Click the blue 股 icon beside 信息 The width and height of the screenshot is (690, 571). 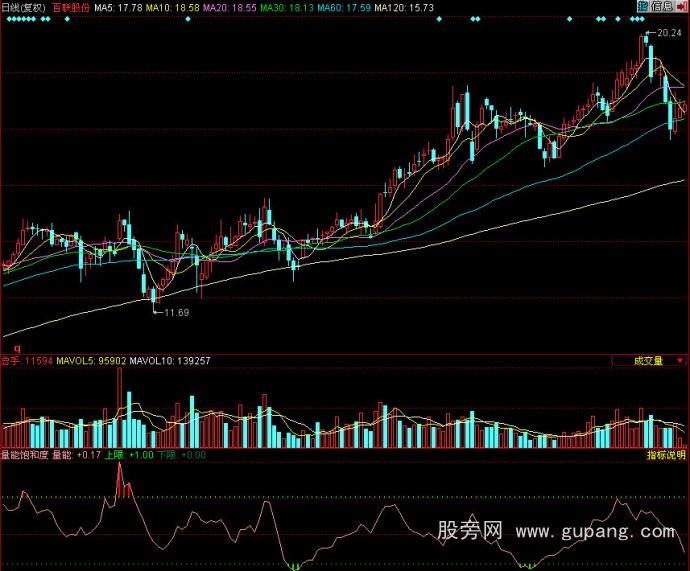point(643,6)
